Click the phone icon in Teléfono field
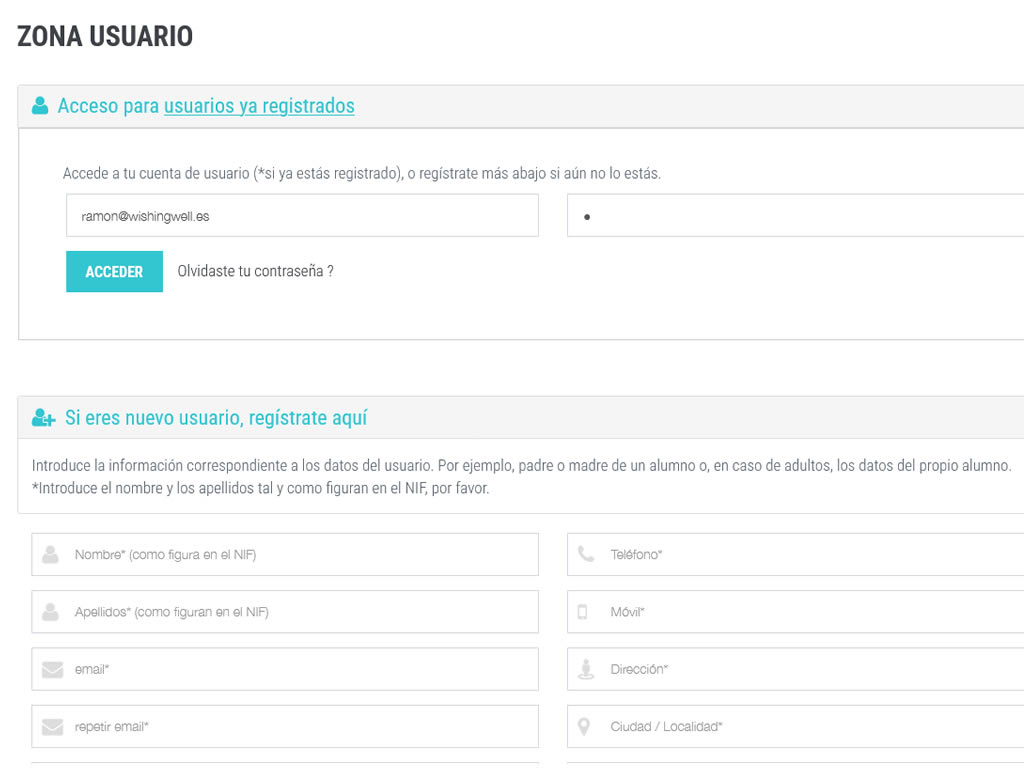Image resolution: width=1024 pixels, height=768 pixels. pos(587,555)
